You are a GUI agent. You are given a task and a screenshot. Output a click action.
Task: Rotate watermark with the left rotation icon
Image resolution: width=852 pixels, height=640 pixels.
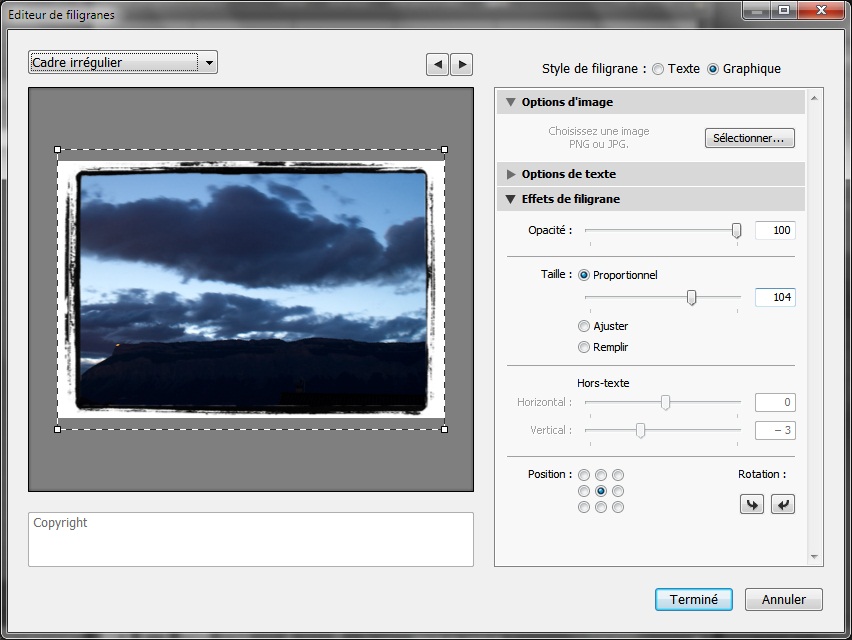752,504
